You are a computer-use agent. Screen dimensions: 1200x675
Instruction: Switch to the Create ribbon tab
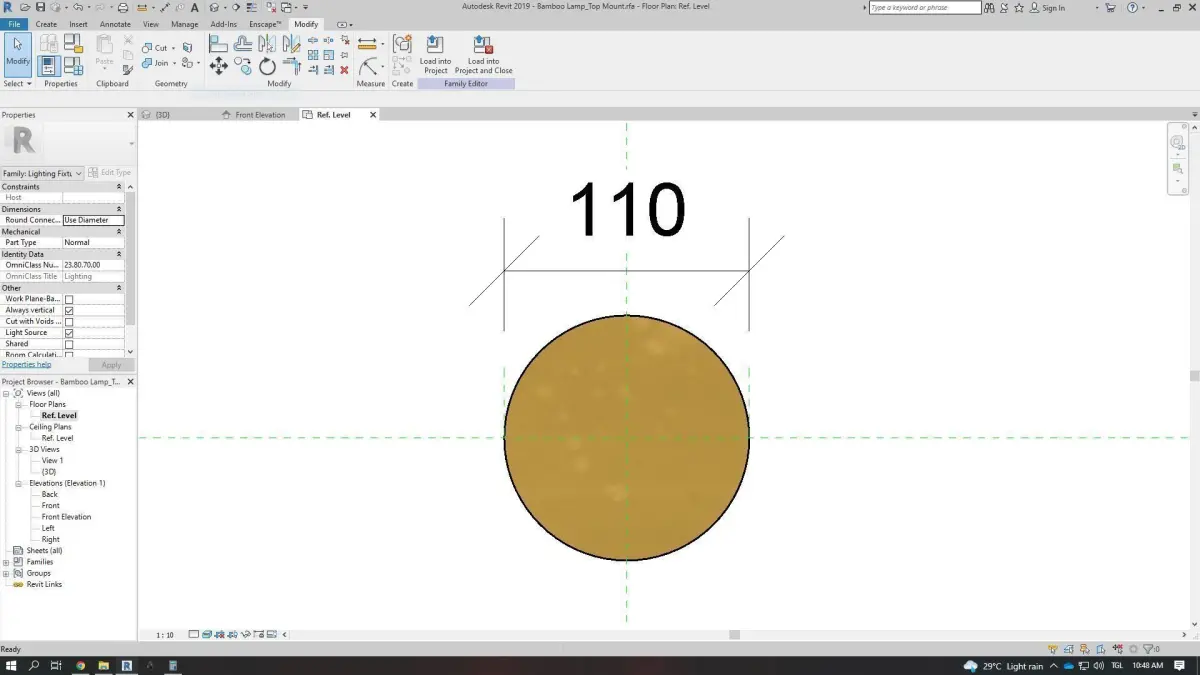[46, 24]
